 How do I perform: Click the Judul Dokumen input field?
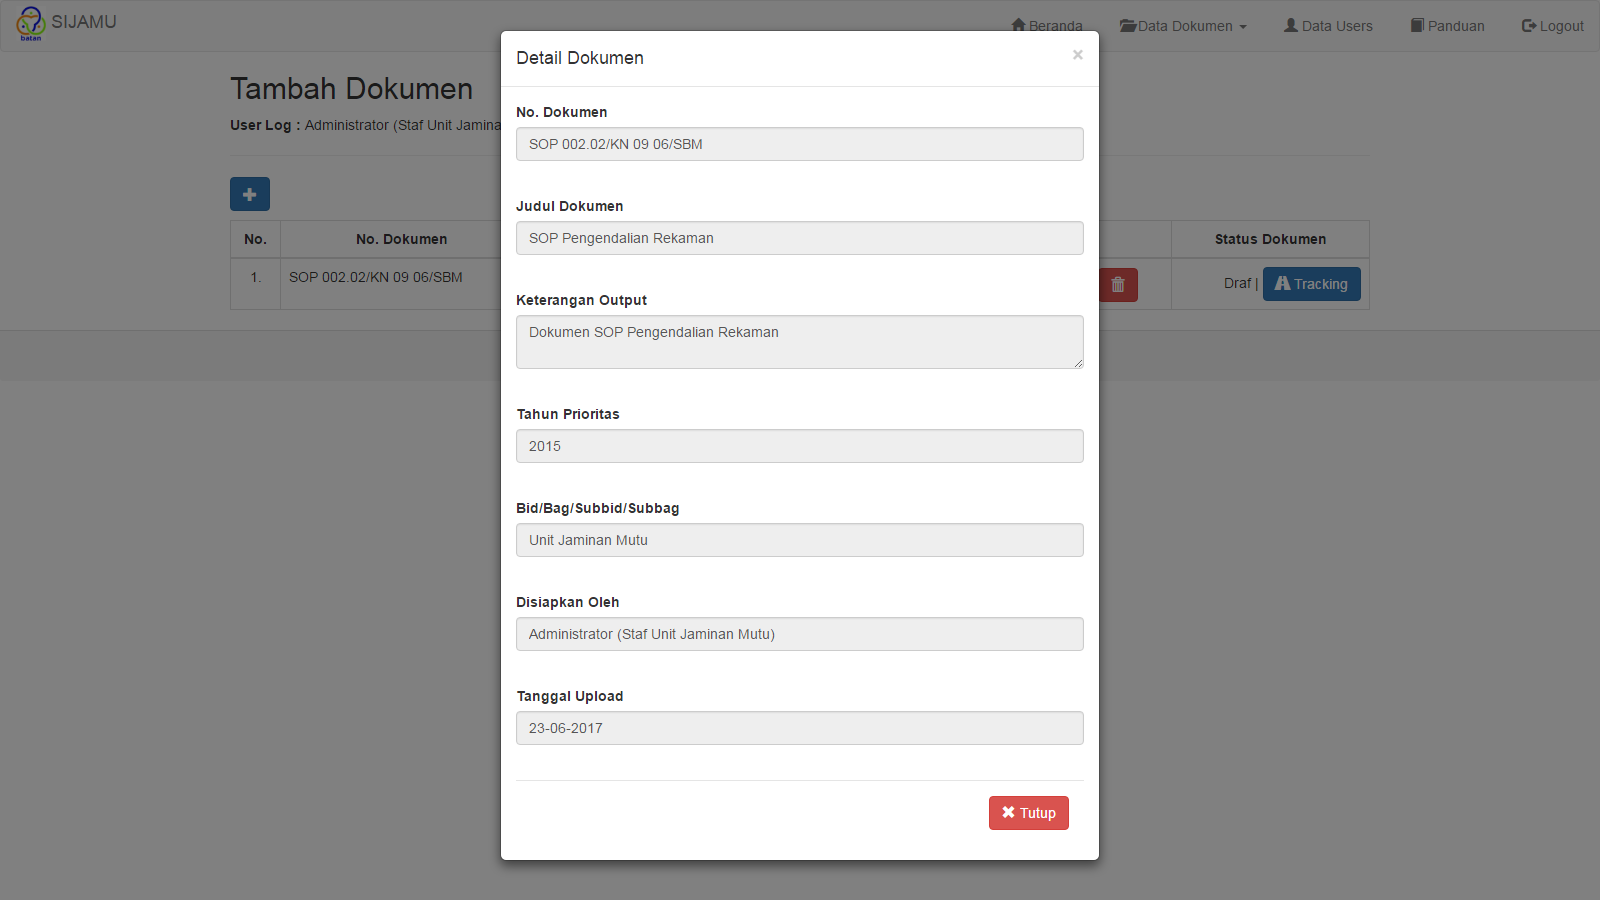click(x=800, y=238)
